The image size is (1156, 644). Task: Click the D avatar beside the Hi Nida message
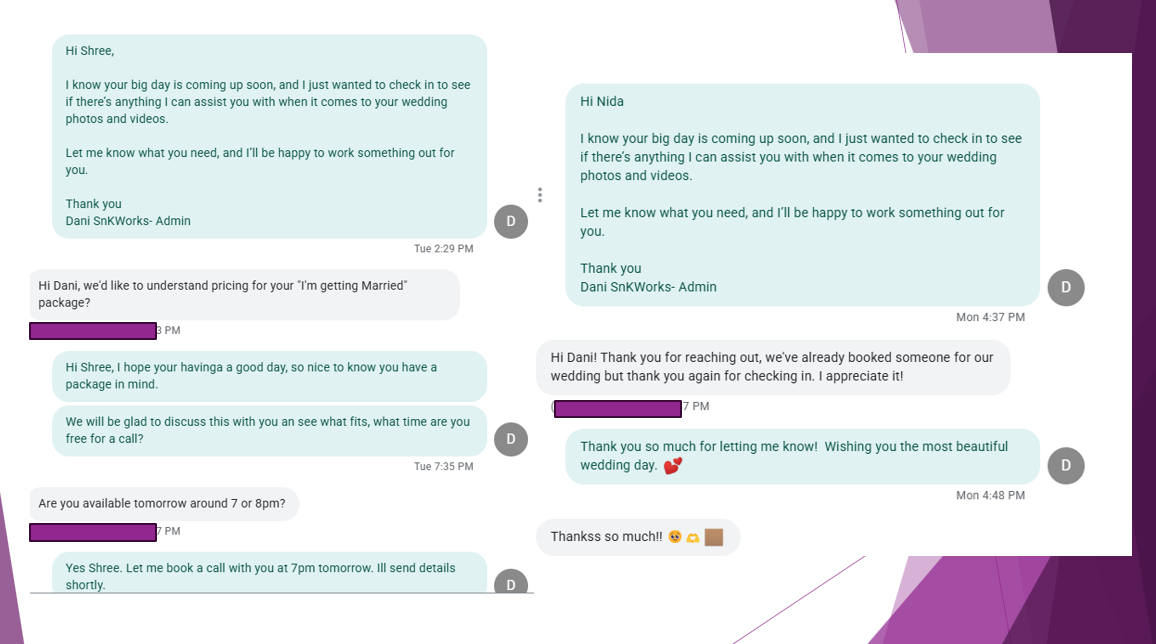[x=1066, y=287]
